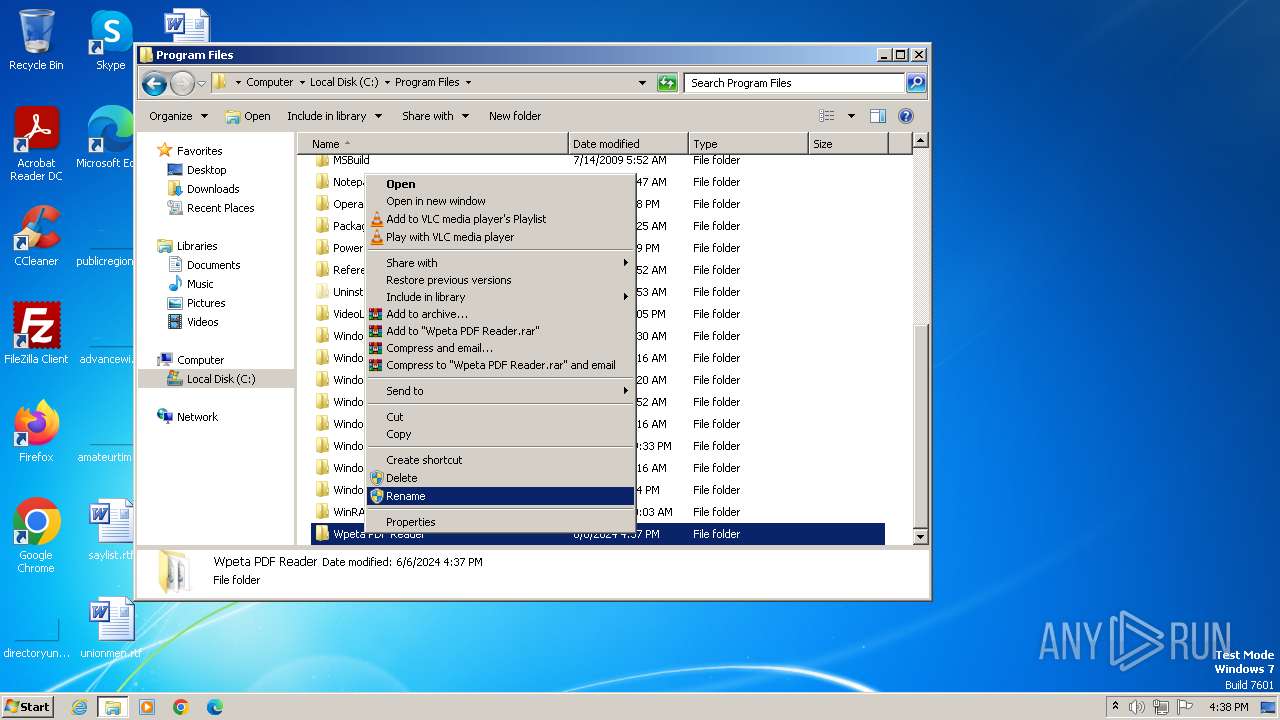The height and width of the screenshot is (720, 1280).
Task: Sort by the Type column header
Action: 748,144
